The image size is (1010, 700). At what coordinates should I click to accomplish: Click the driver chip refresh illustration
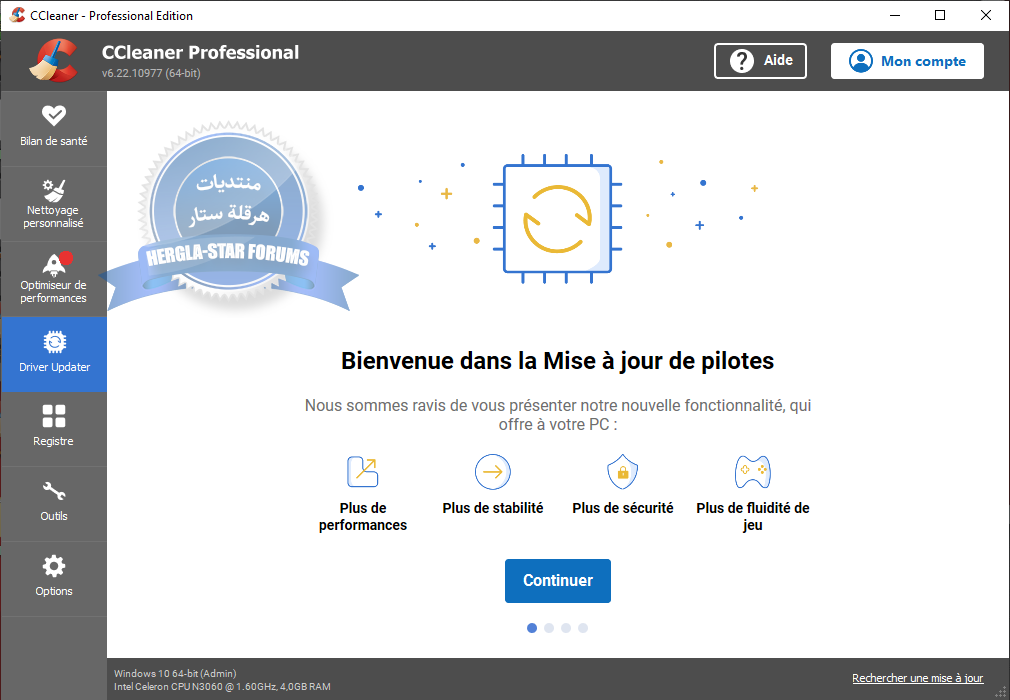(557, 219)
